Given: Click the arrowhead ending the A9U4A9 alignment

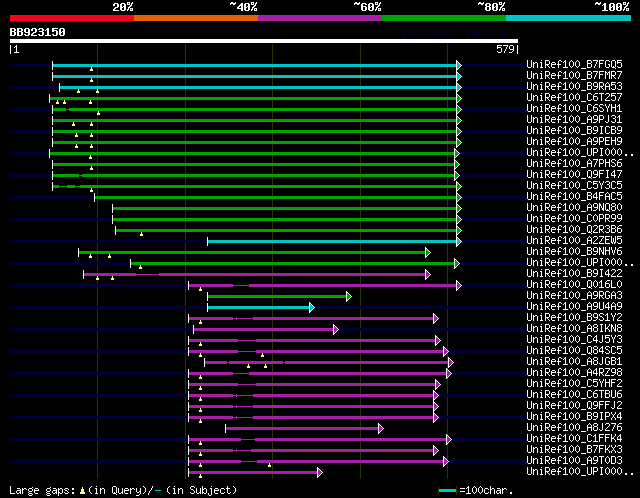Looking at the screenshot, I should click(x=312, y=308).
